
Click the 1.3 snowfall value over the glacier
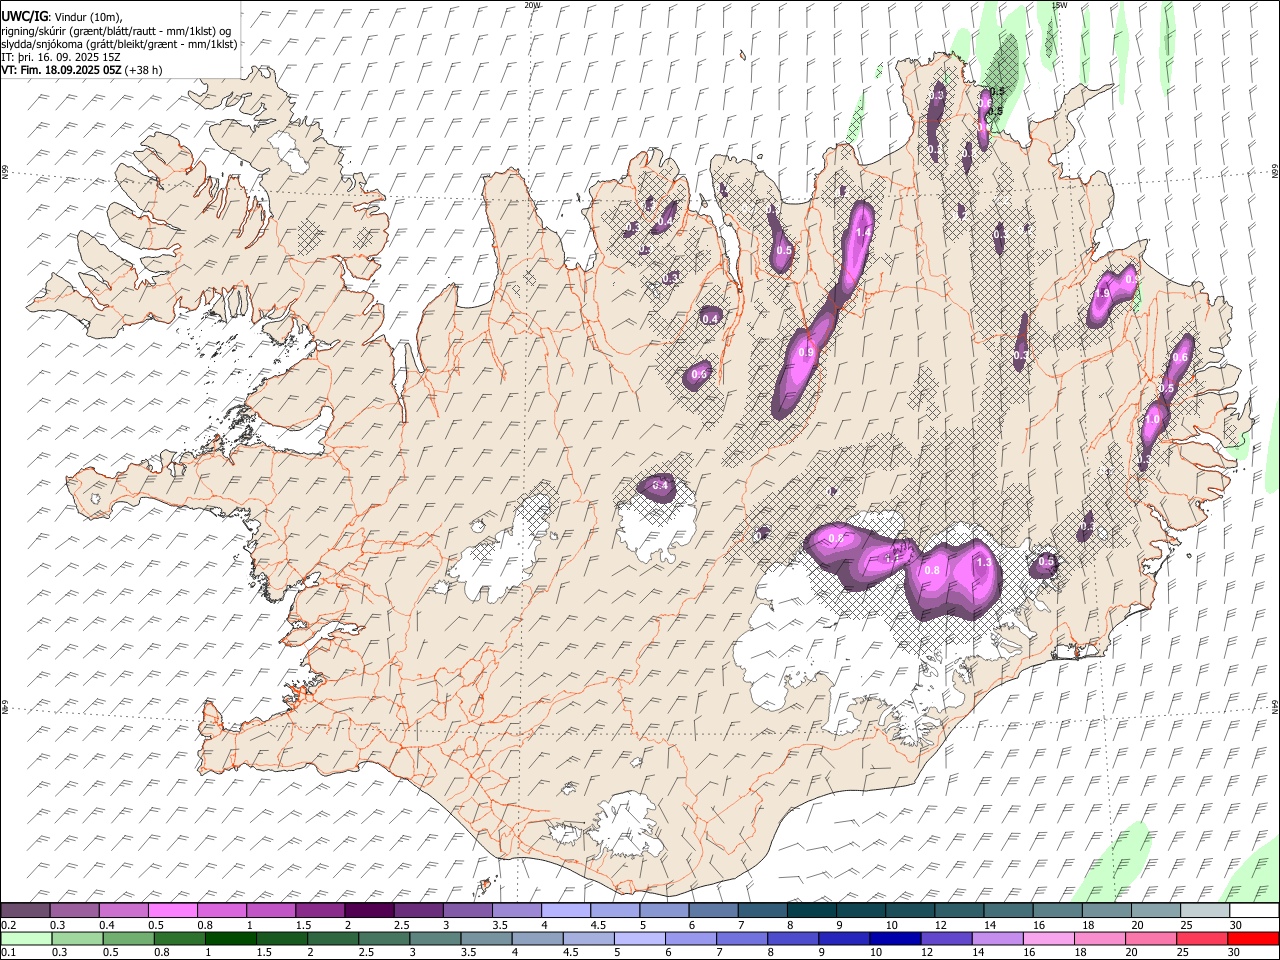983,563
